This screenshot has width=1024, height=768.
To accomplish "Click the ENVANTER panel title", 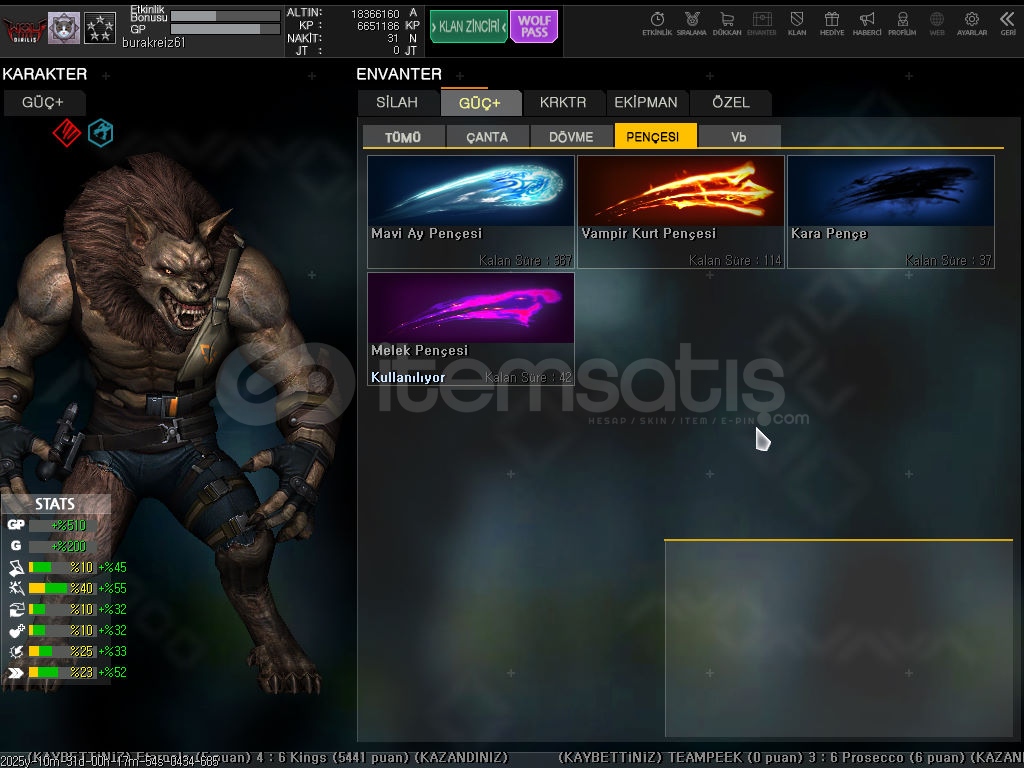I will pos(399,74).
